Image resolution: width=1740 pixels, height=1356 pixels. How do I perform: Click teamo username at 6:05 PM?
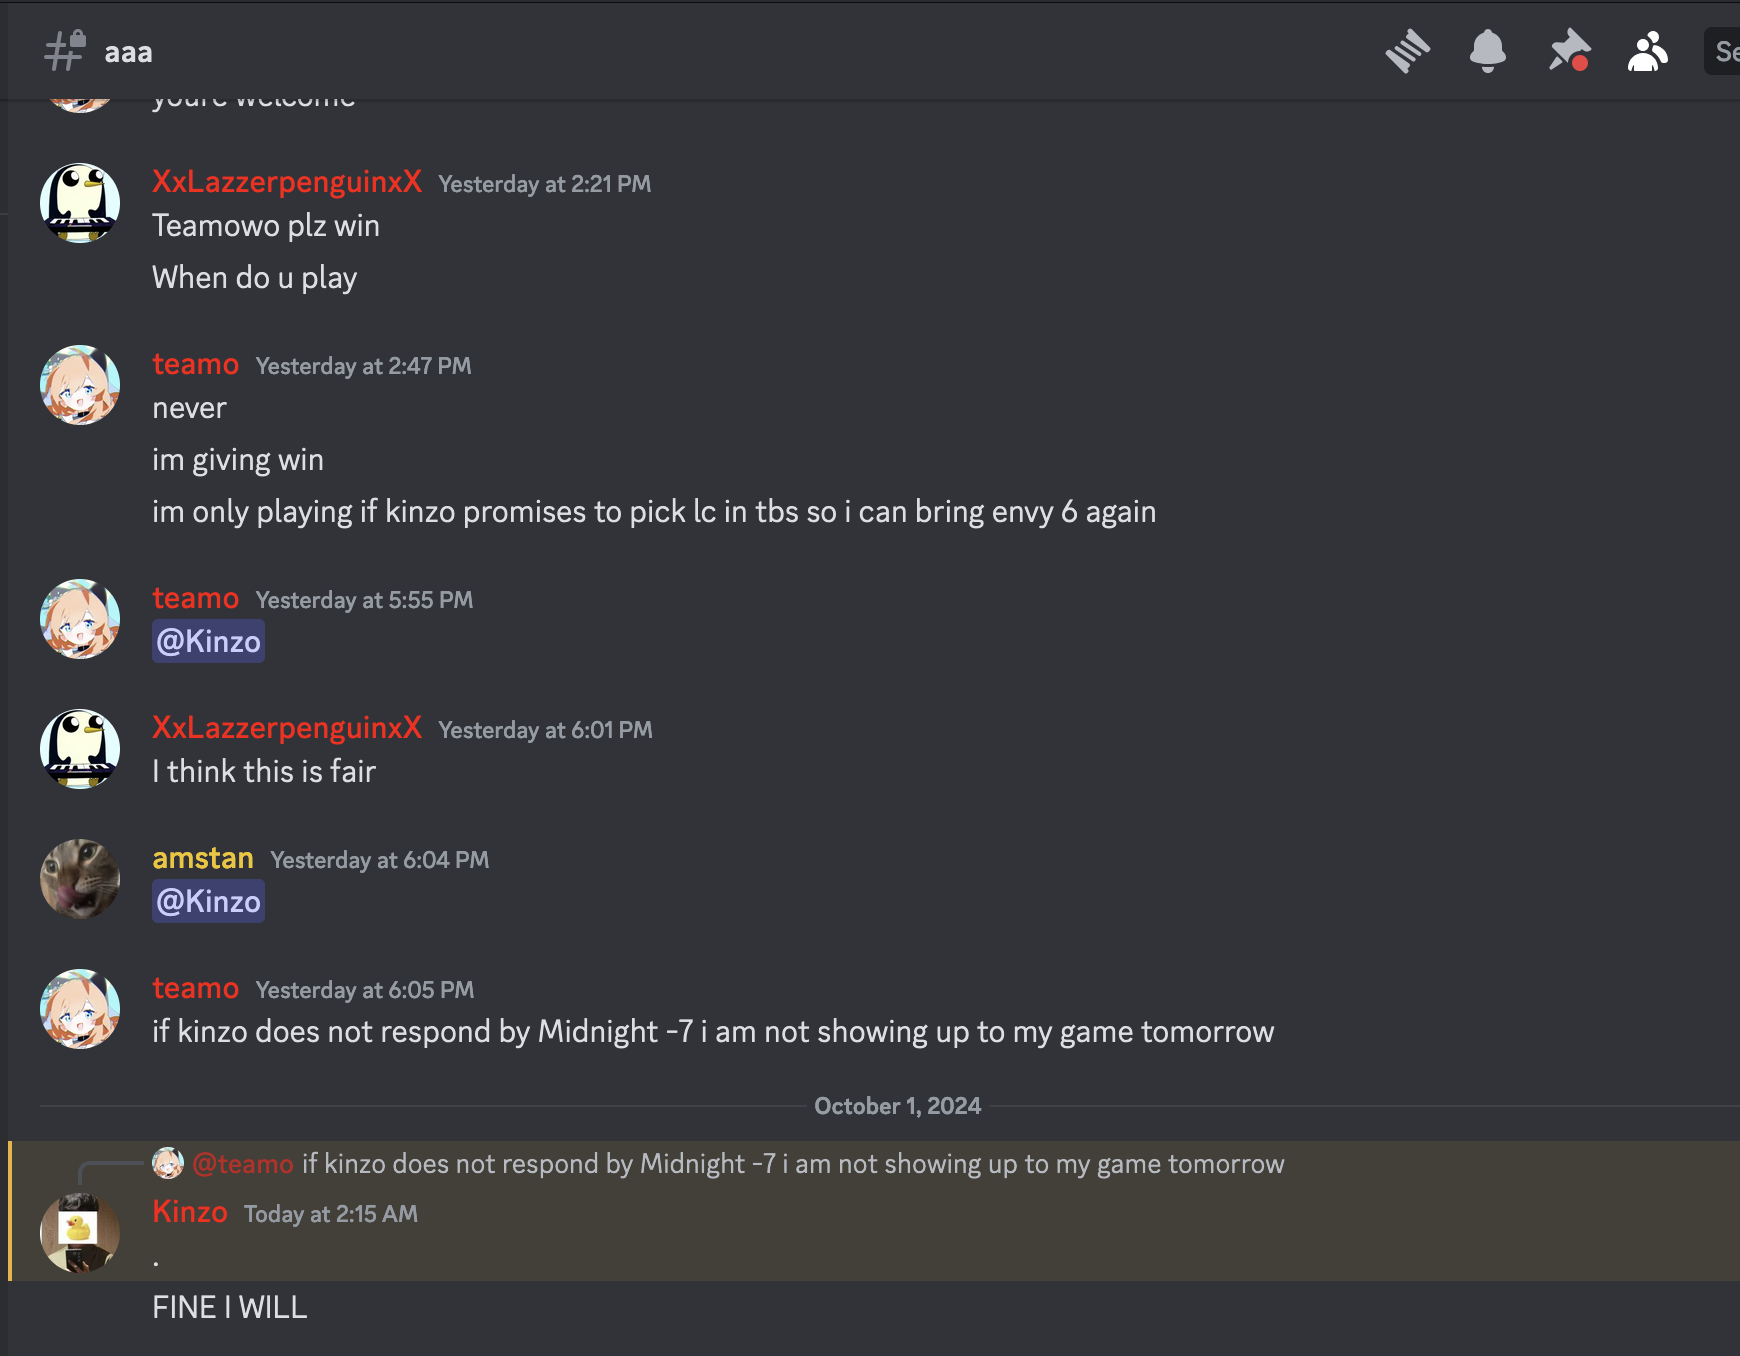pos(195,988)
